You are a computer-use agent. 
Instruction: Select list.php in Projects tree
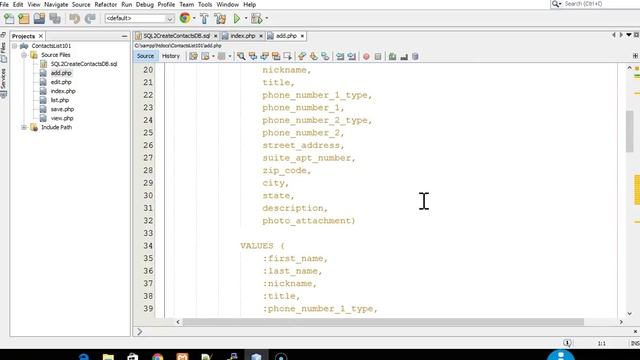[60, 100]
